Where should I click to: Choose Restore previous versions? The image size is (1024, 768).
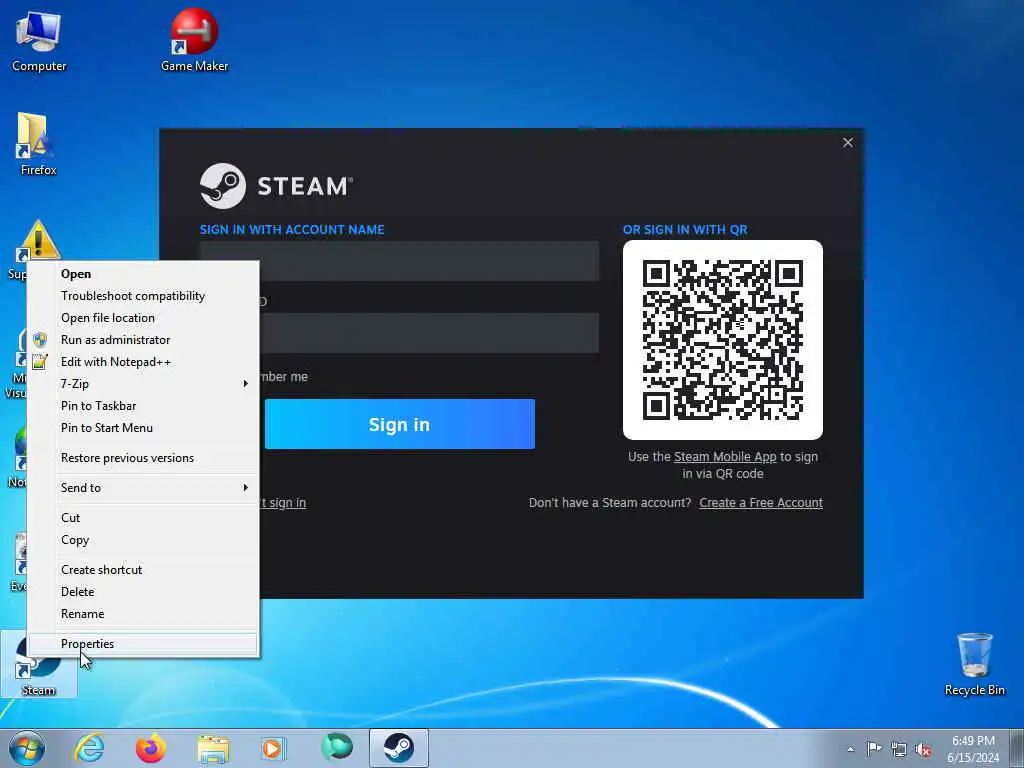click(143, 458)
